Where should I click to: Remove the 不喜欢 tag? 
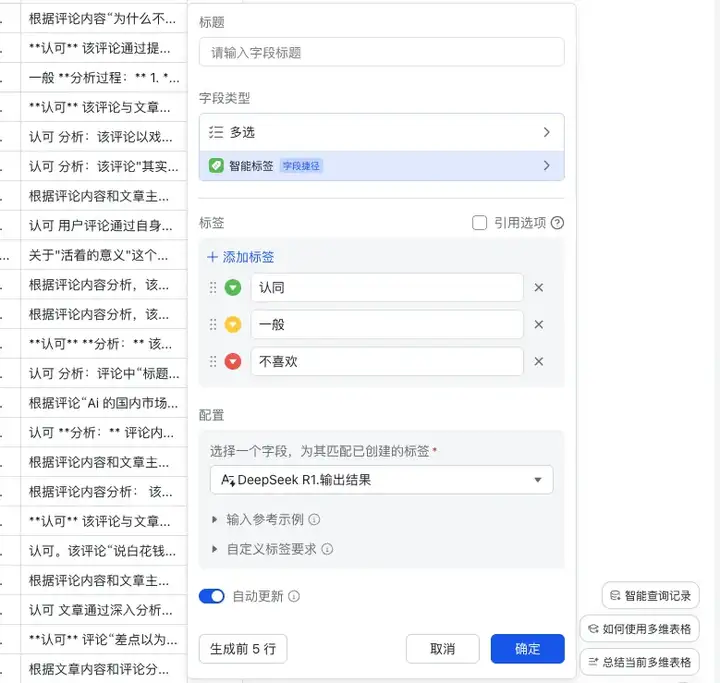[539, 361]
